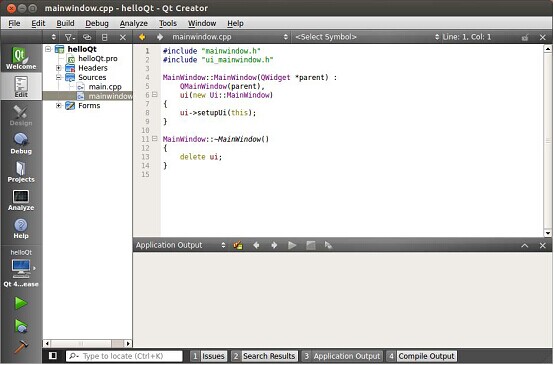The width and height of the screenshot is (554, 365).
Task: Go forward in editor navigation history
Action: (160, 37)
